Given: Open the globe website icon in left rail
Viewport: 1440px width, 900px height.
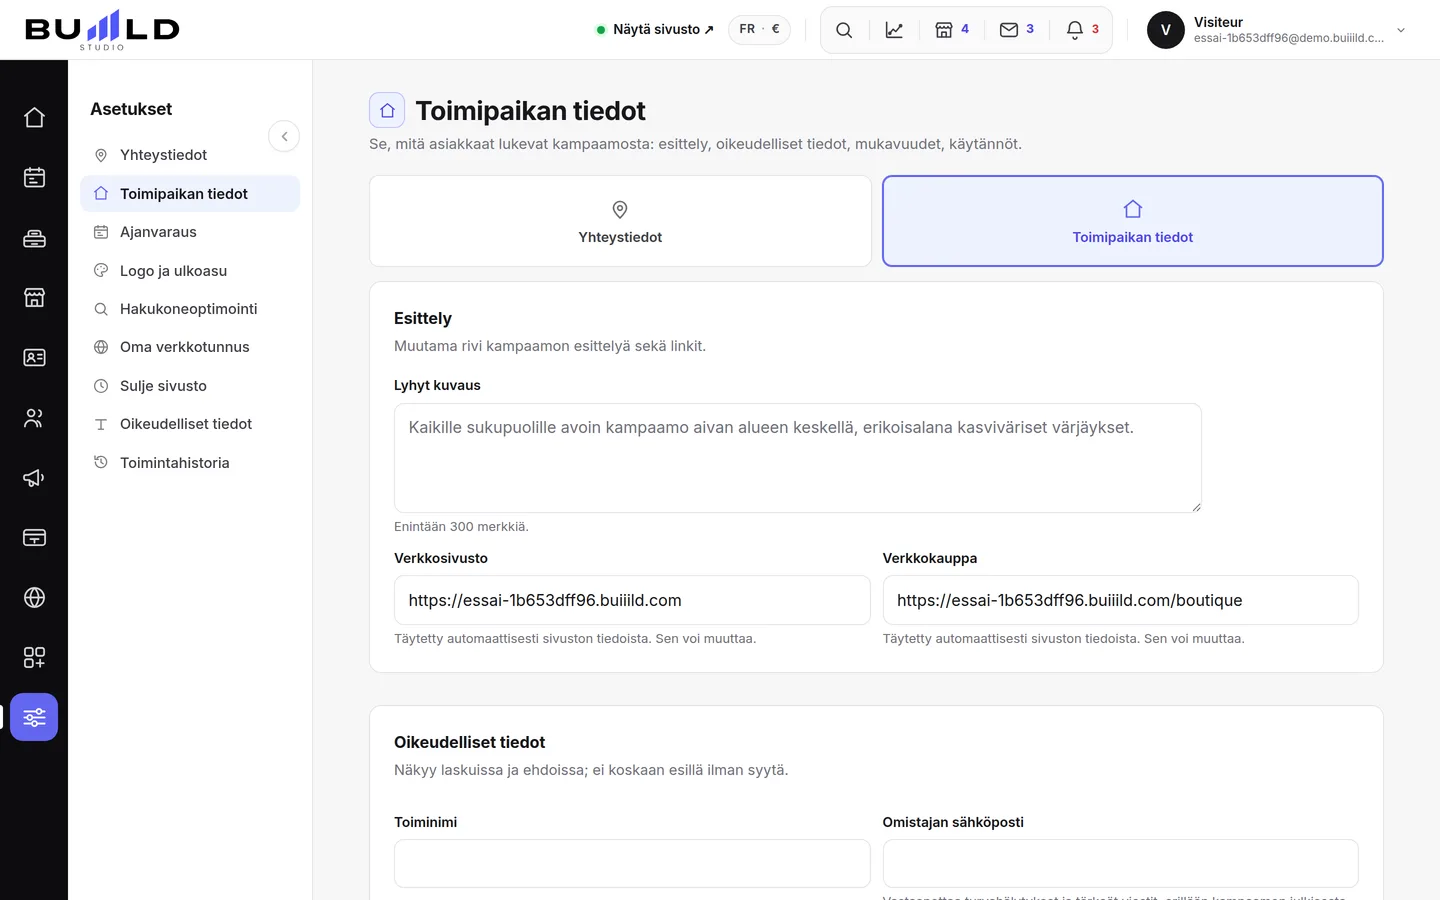Looking at the screenshot, I should tap(34, 598).
